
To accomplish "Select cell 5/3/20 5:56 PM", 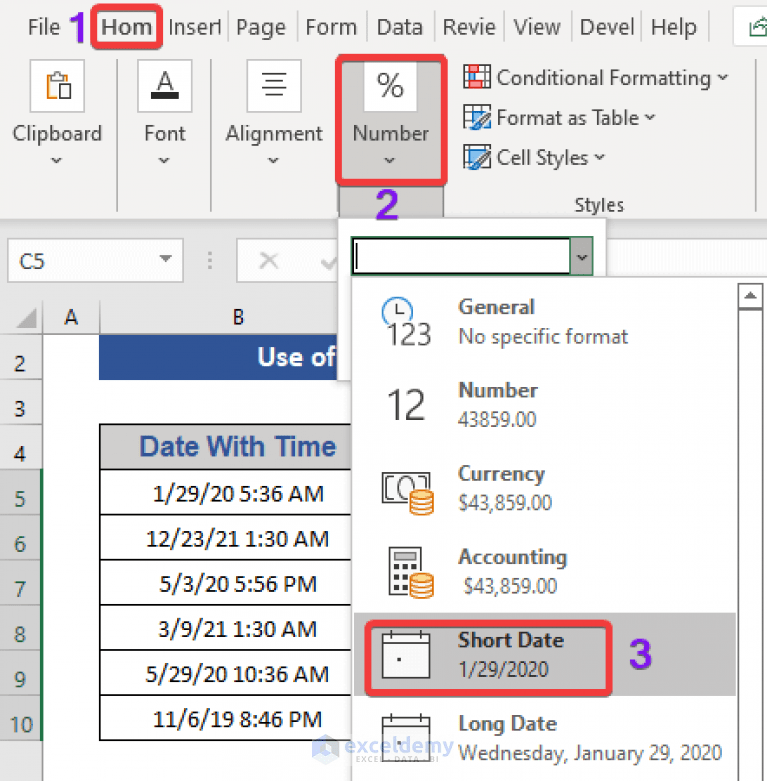I will coord(226,583).
